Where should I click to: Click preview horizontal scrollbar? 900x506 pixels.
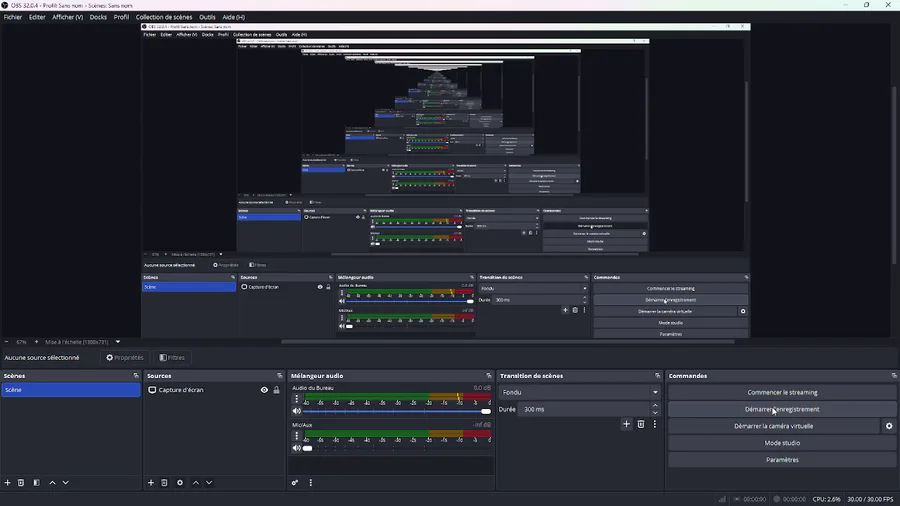pos(507,342)
